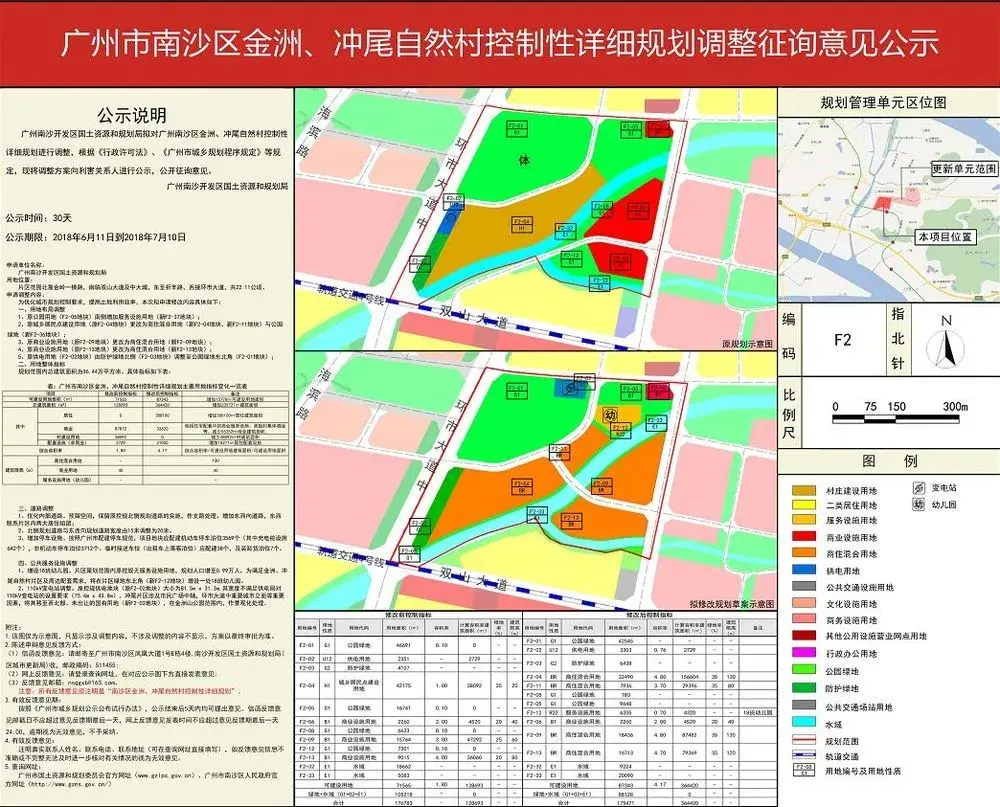Screen dimensions: 1000x807
Task: Click the 规划管理单元区位图 panel title
Action: 883,103
